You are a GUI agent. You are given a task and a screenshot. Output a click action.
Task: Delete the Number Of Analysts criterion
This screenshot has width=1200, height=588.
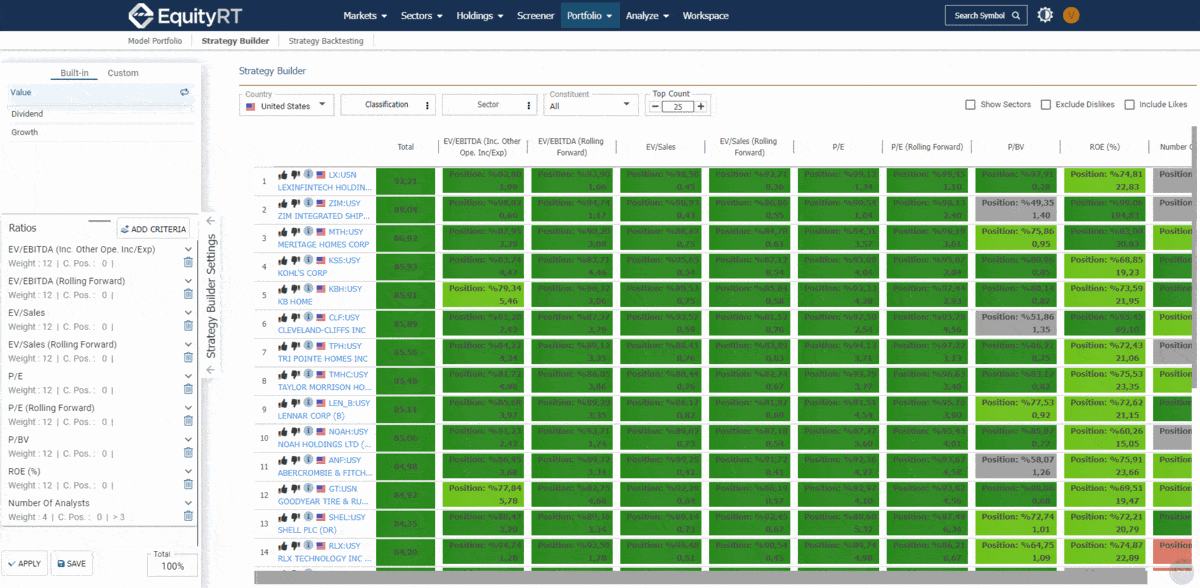[x=188, y=516]
